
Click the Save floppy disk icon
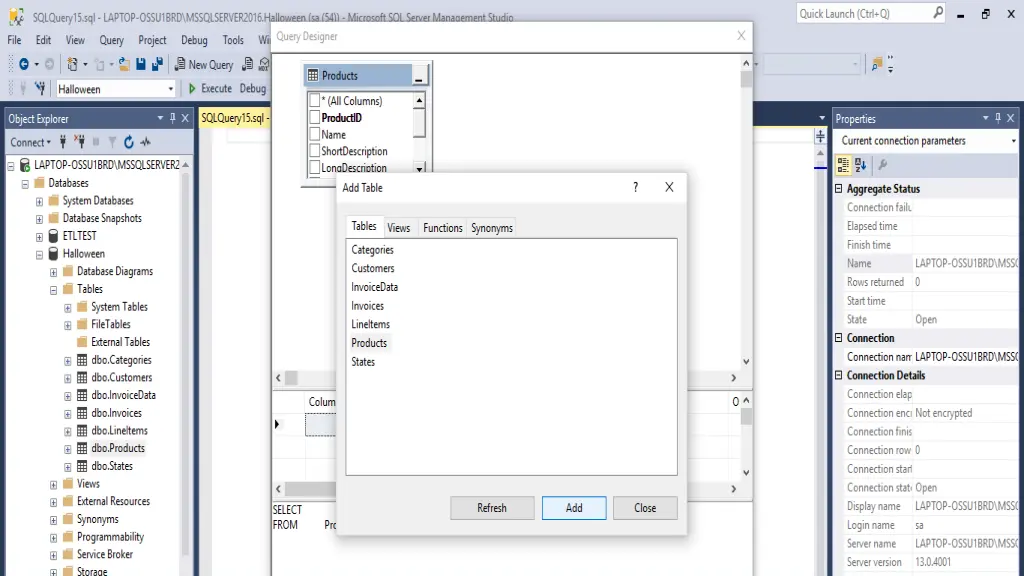pyautogui.click(x=140, y=64)
